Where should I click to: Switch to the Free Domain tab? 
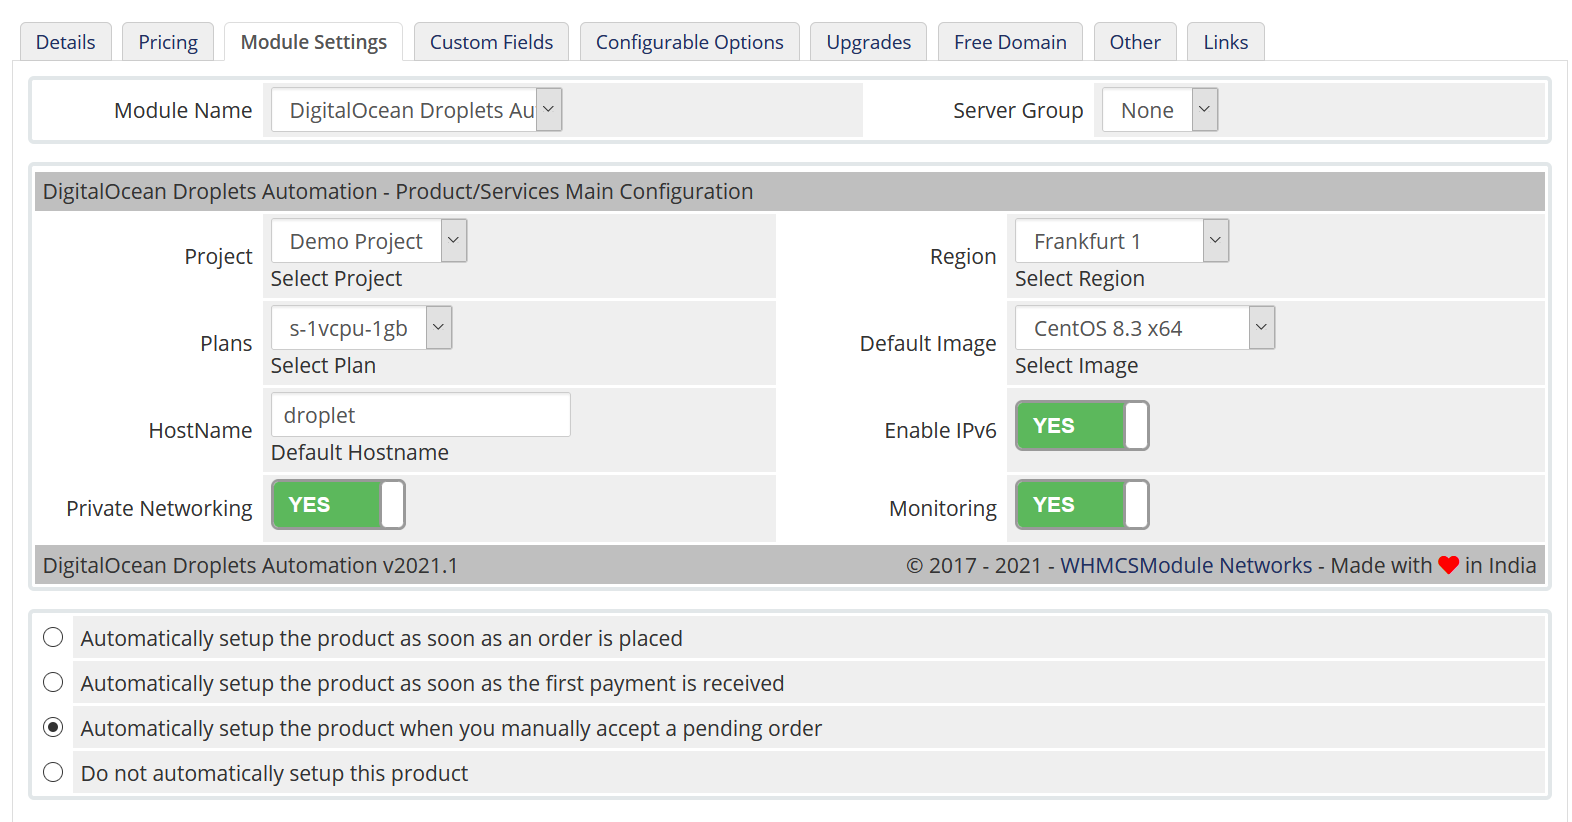pos(1010,42)
